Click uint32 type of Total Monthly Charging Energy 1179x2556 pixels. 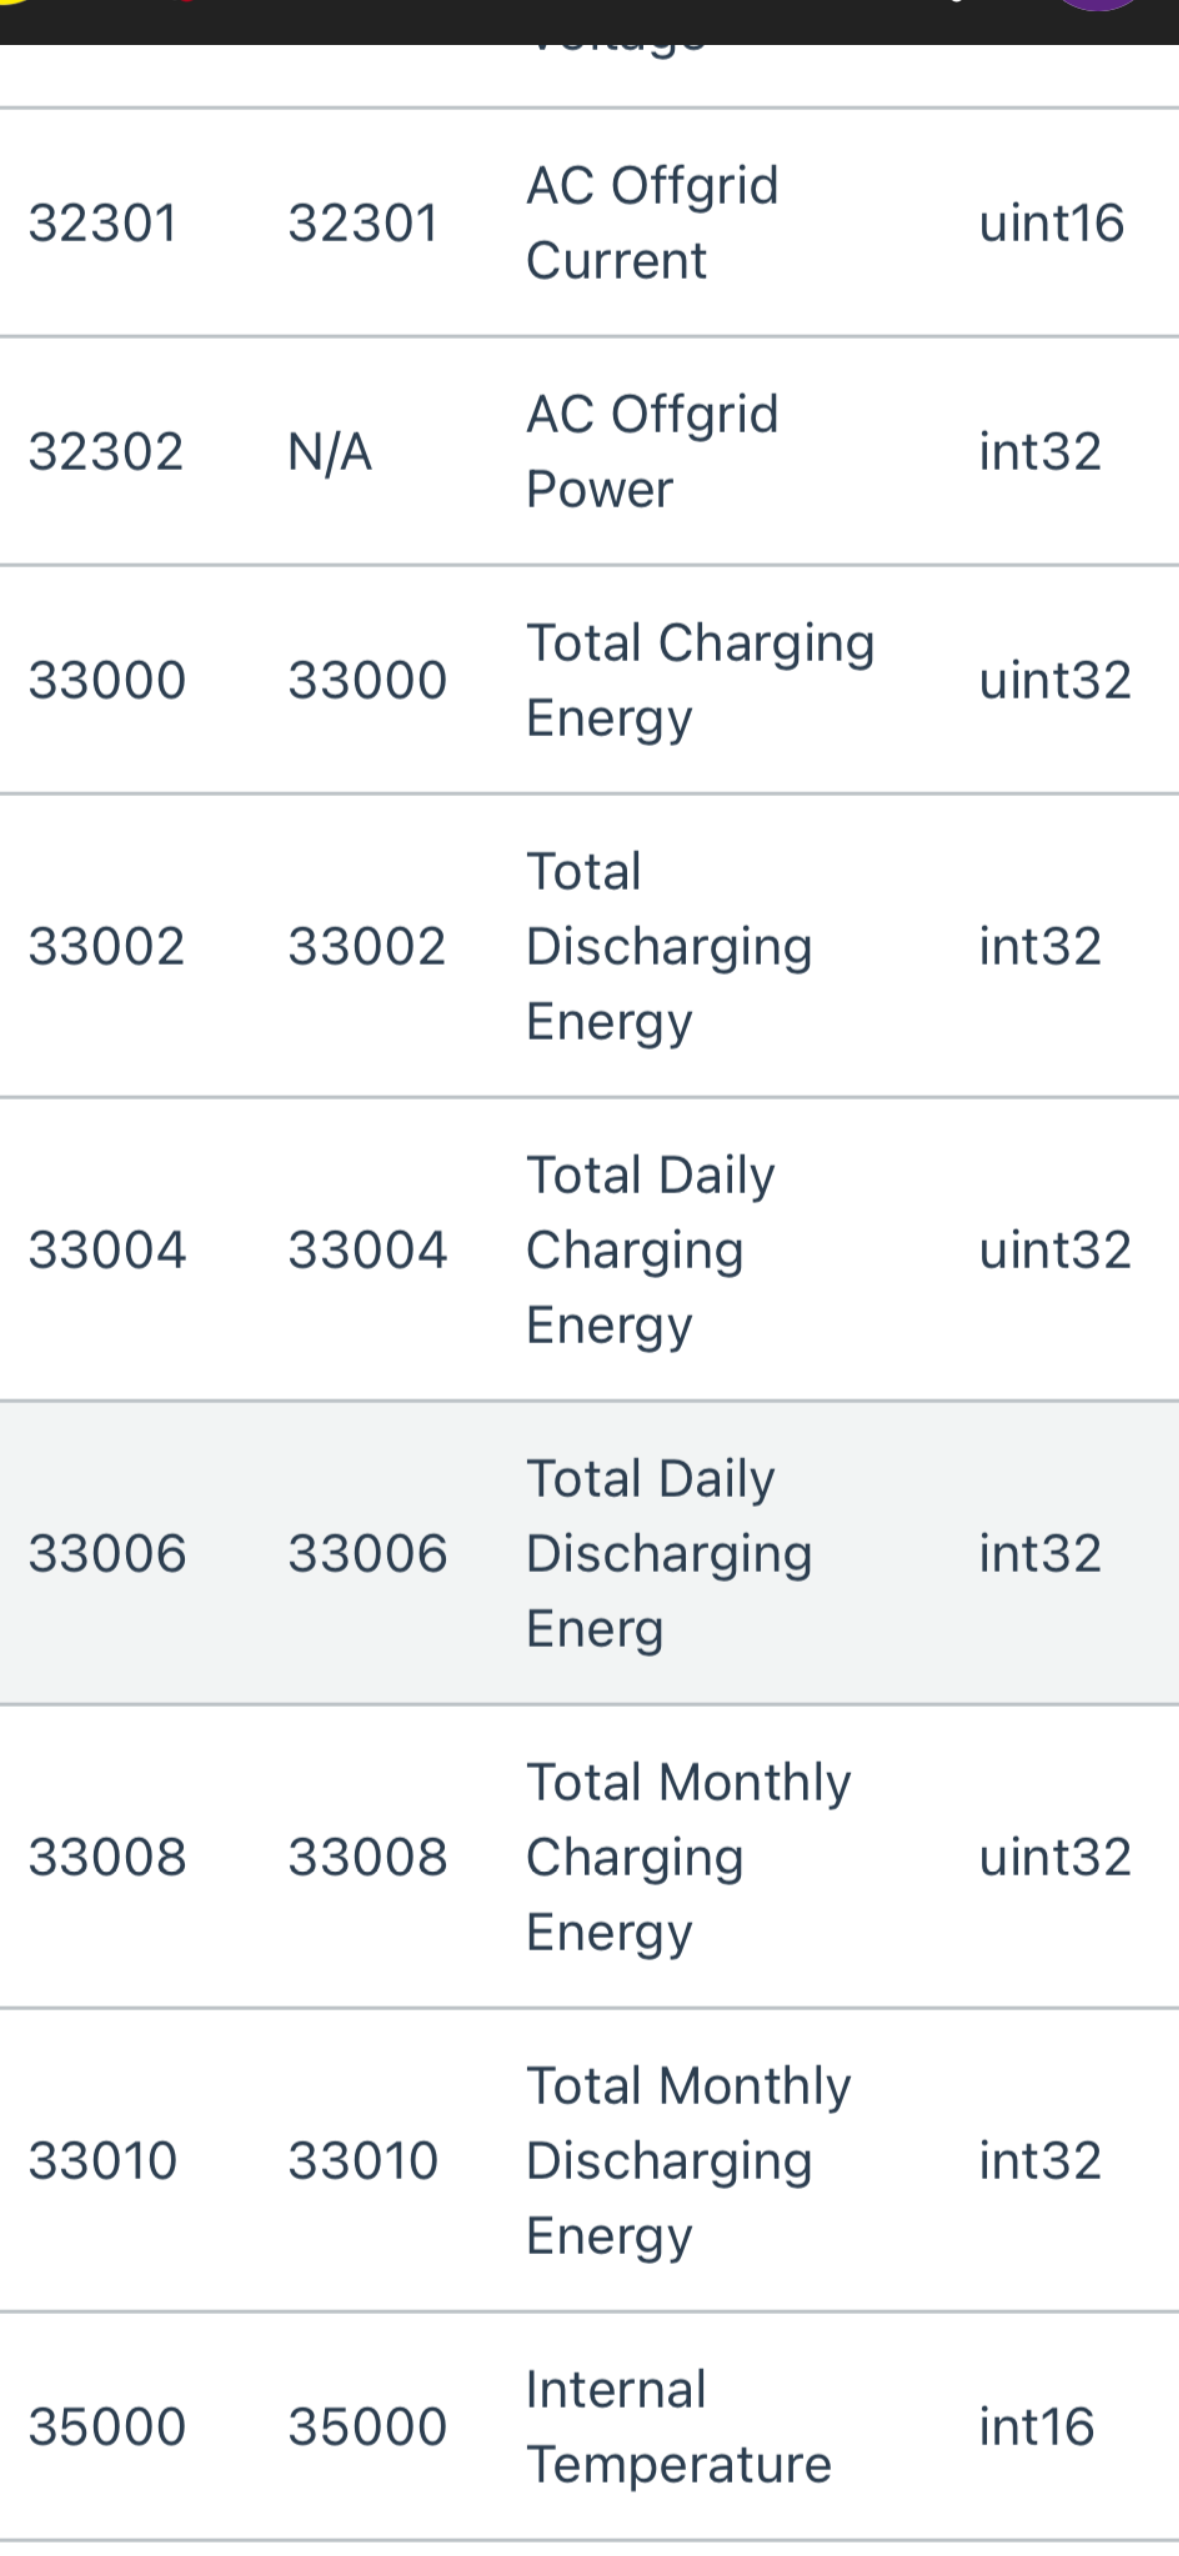click(x=1055, y=1857)
